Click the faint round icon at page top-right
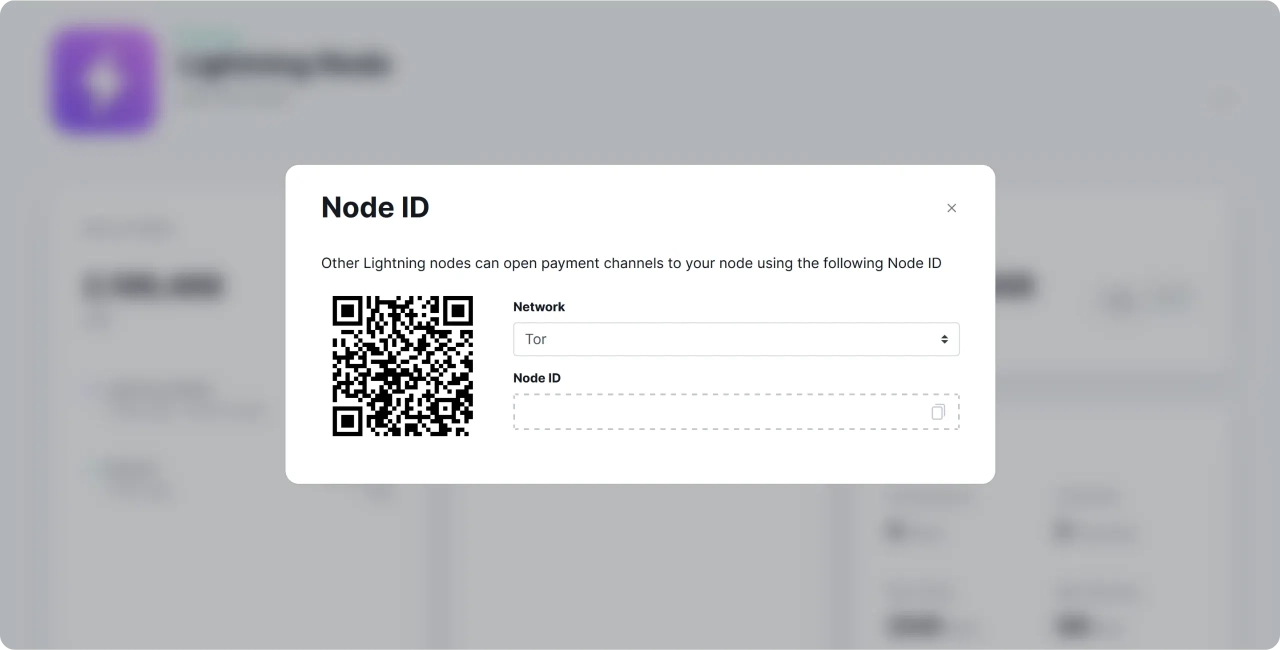 pos(1224,98)
